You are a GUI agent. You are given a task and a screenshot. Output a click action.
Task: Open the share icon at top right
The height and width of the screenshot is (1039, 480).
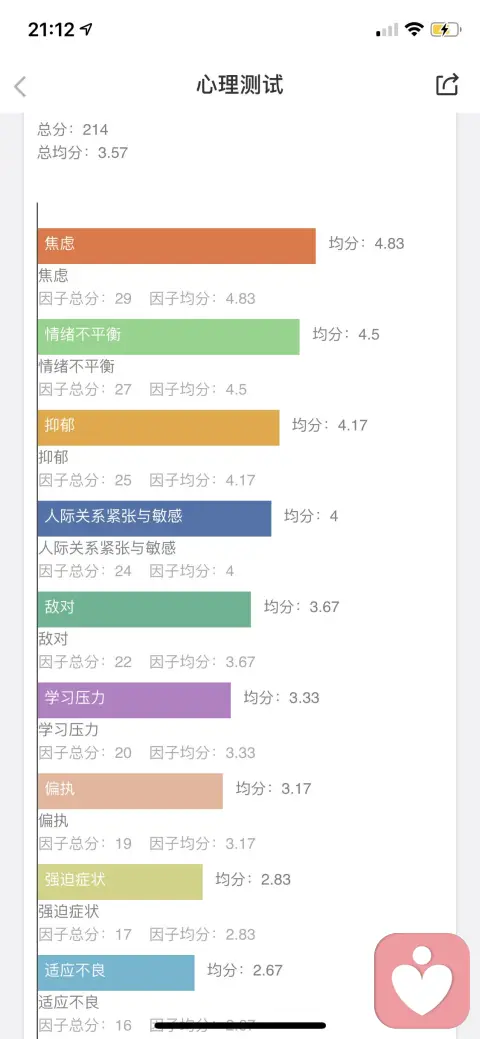tap(447, 85)
